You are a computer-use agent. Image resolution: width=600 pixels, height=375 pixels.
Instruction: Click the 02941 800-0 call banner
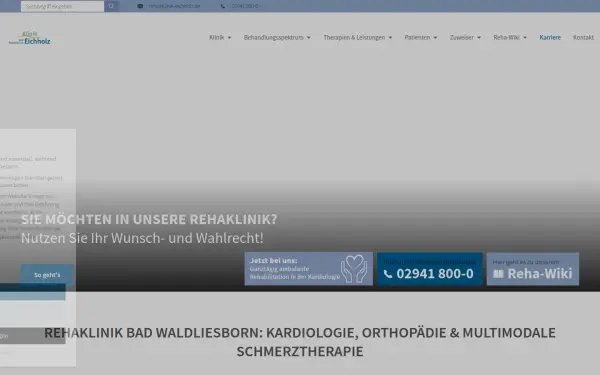tap(429, 269)
